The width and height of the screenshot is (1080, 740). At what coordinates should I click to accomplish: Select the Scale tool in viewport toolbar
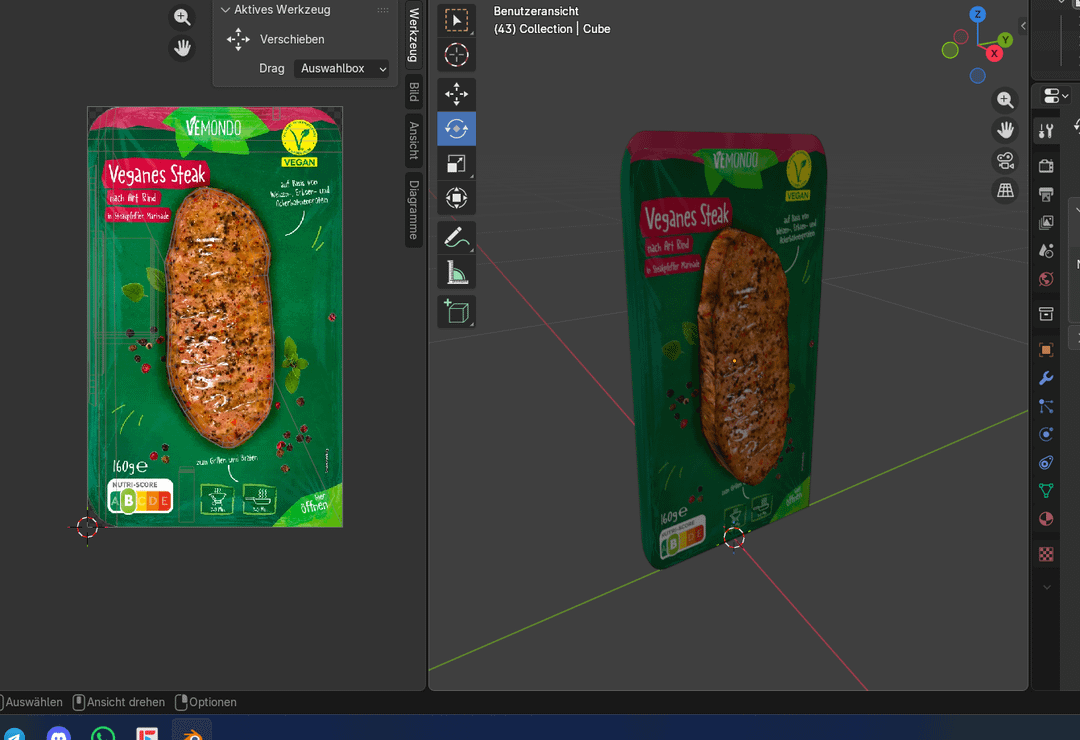click(456, 164)
